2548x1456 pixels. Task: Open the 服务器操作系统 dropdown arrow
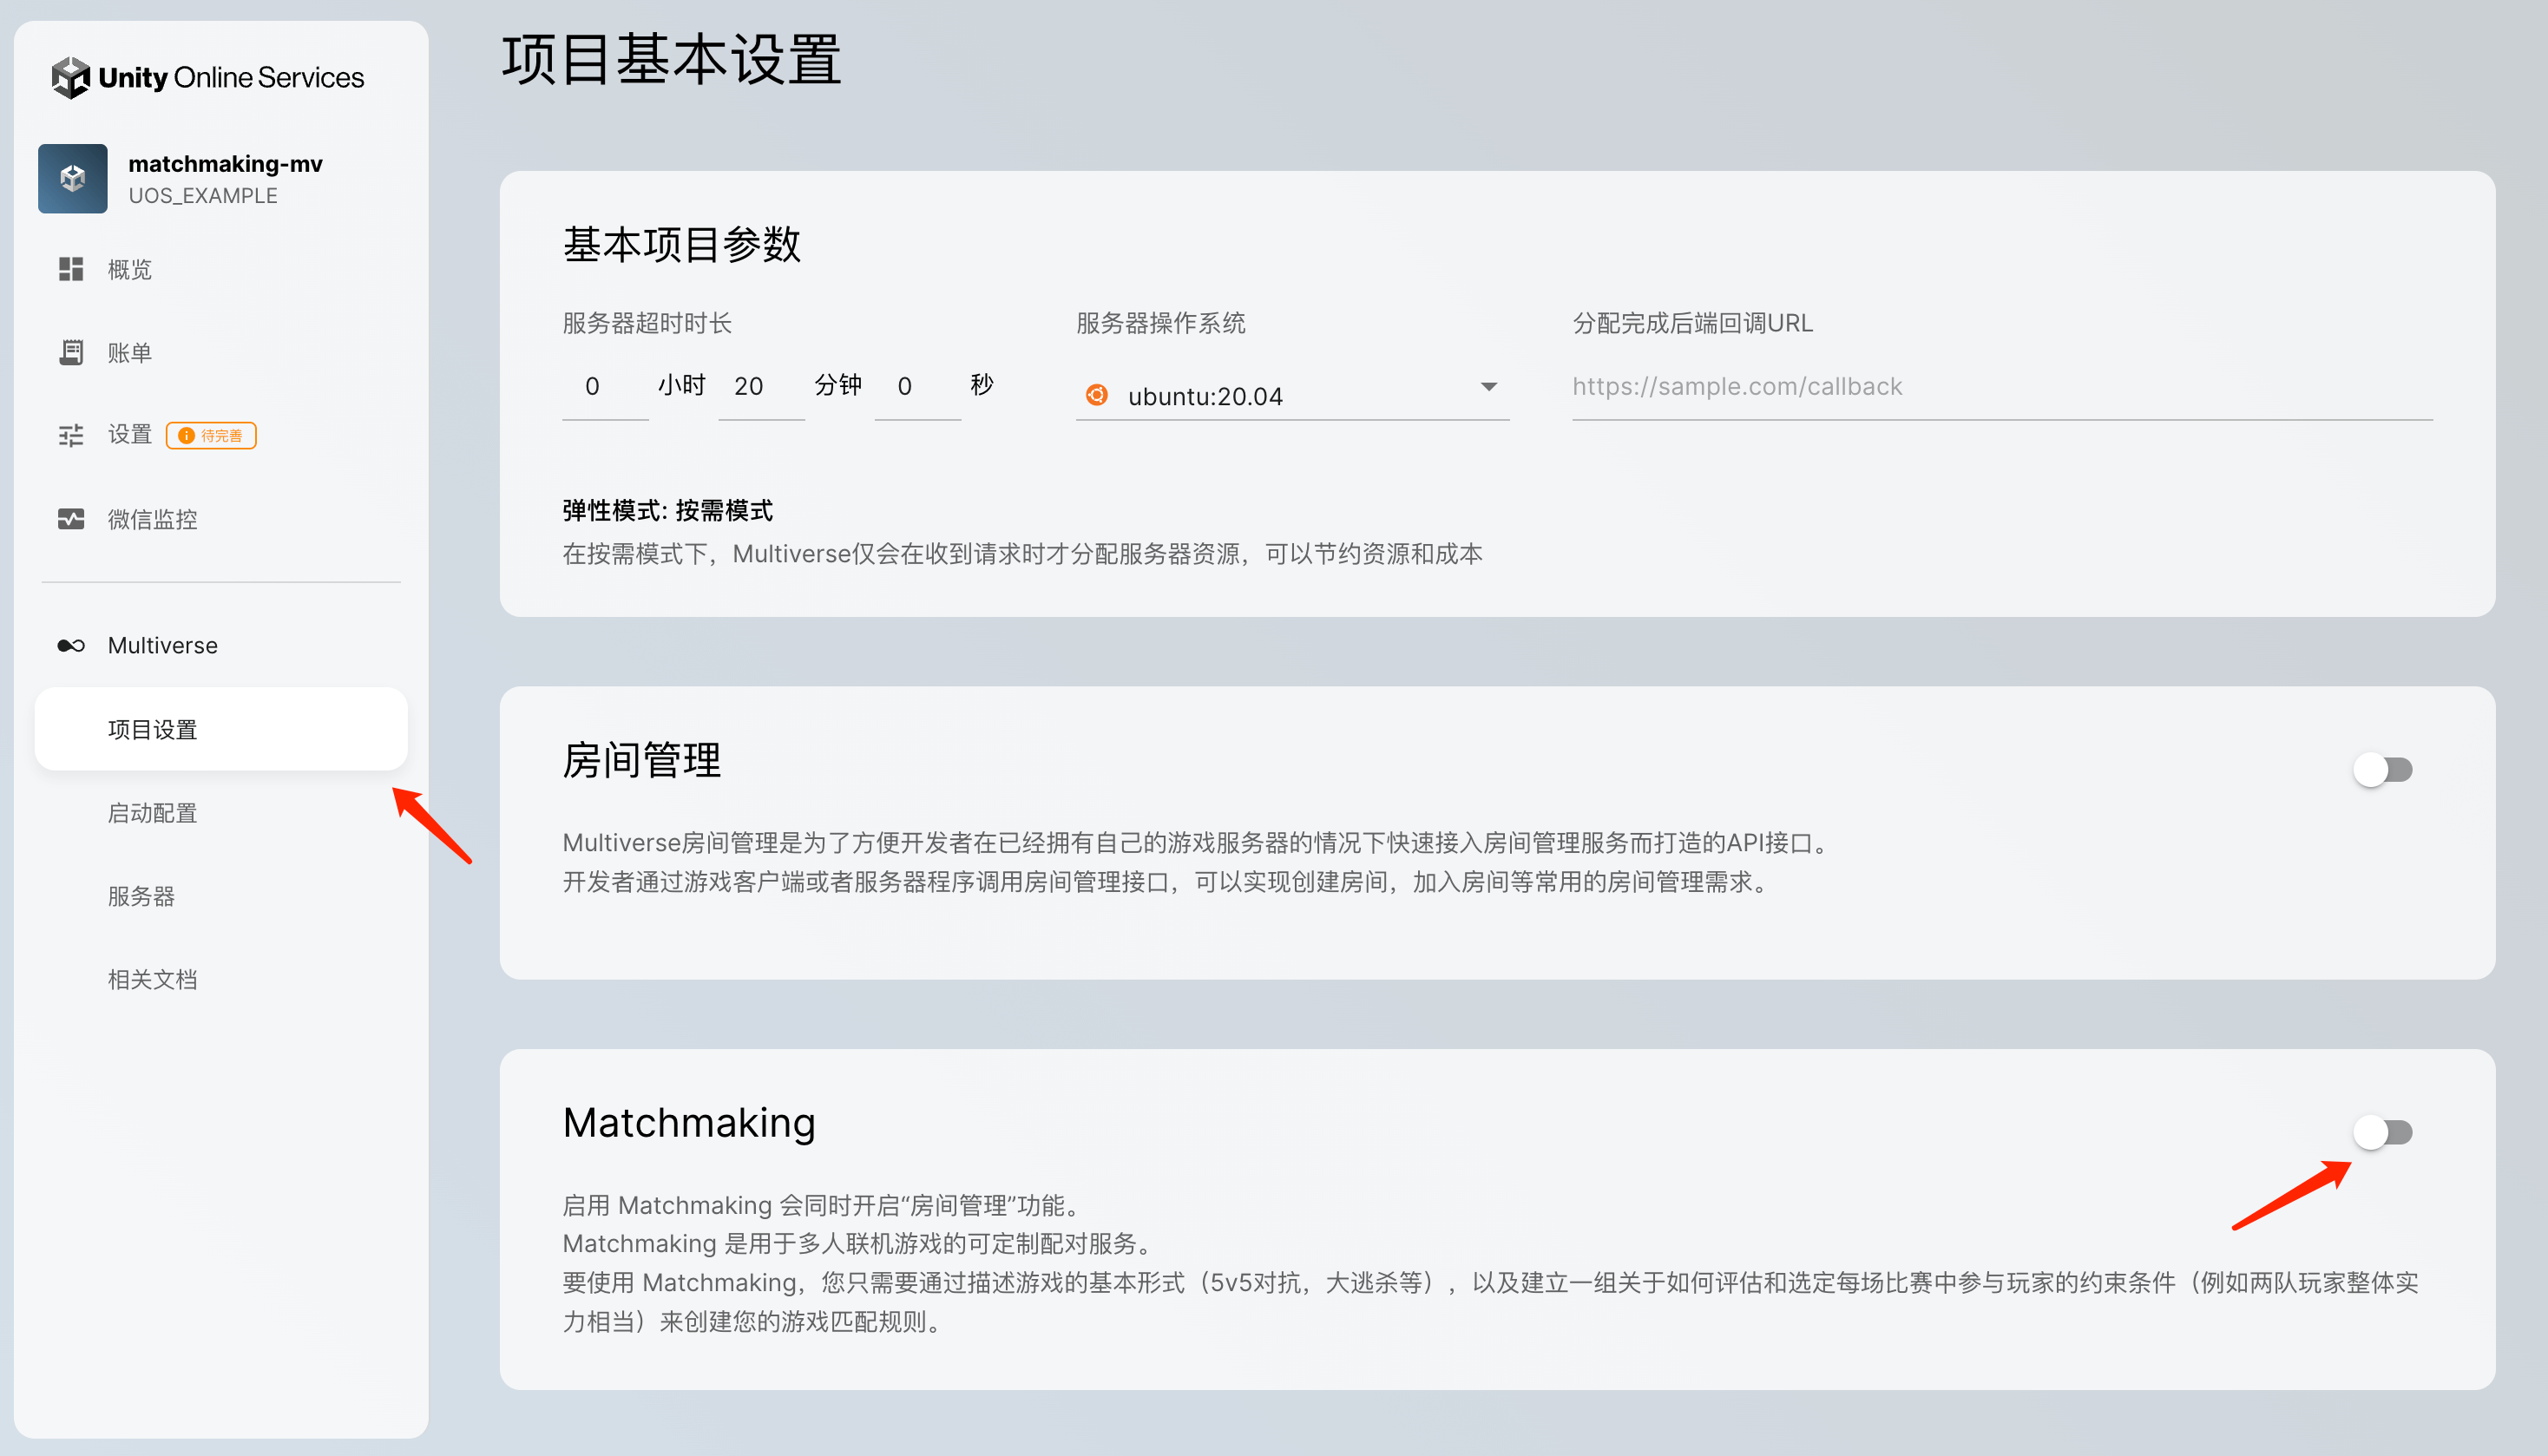pos(1488,387)
